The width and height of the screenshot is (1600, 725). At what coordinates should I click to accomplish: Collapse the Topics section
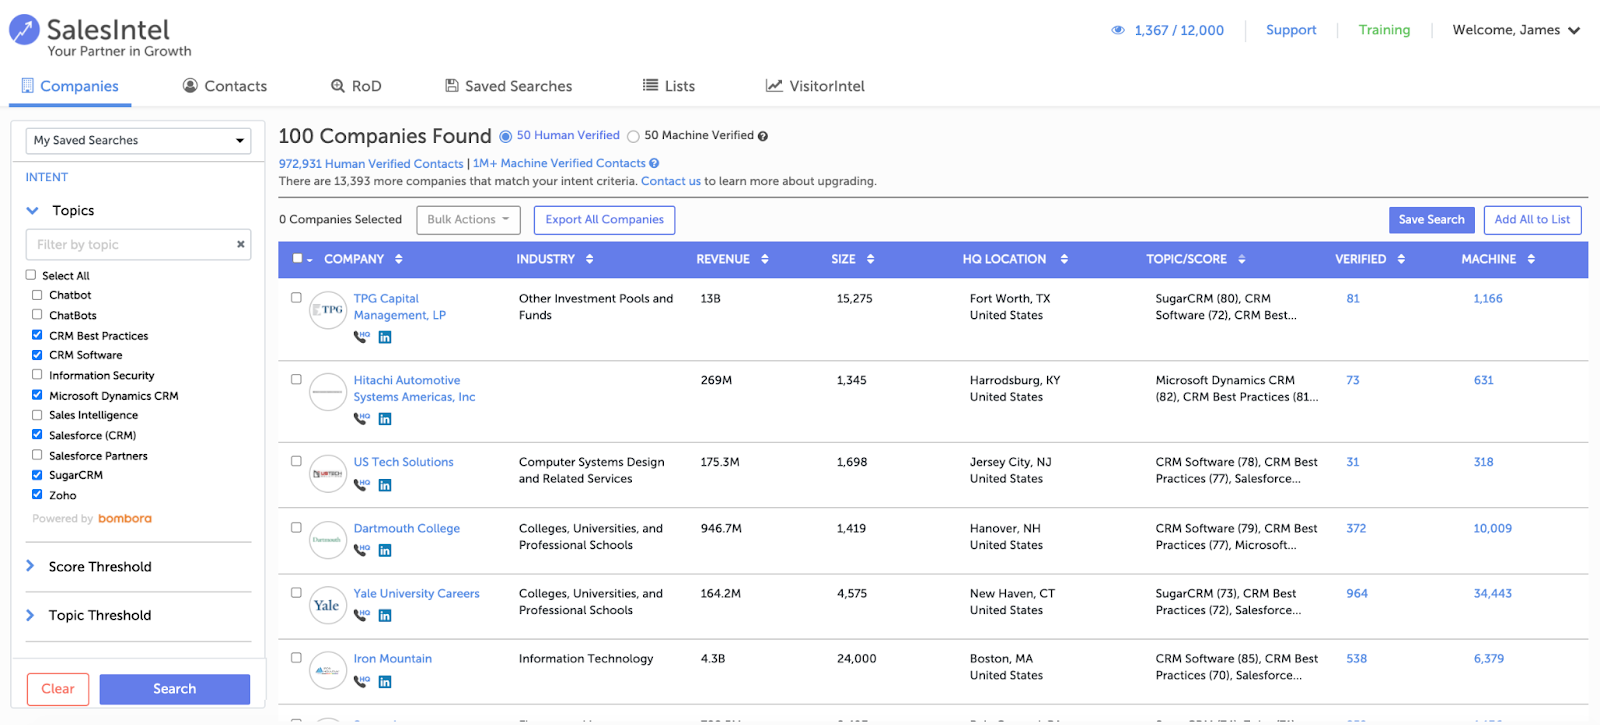(32, 211)
